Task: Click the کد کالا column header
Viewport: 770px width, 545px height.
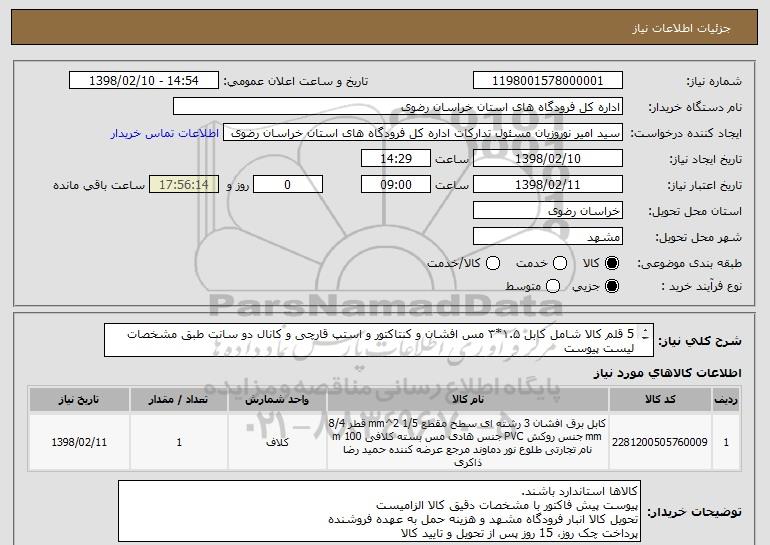Action: (660, 400)
